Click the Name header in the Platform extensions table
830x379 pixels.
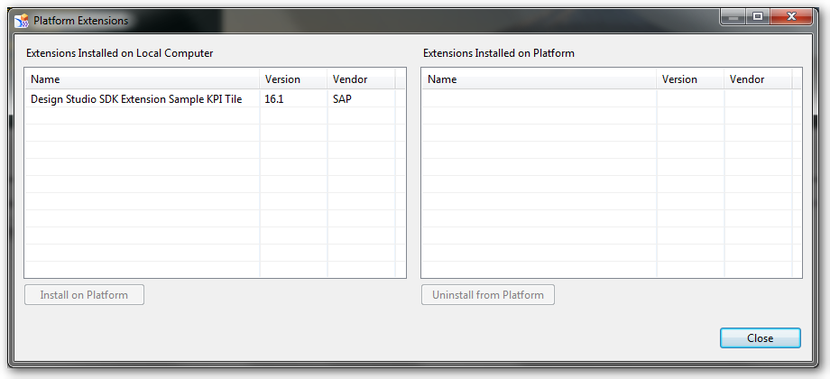pyautogui.click(x=539, y=79)
